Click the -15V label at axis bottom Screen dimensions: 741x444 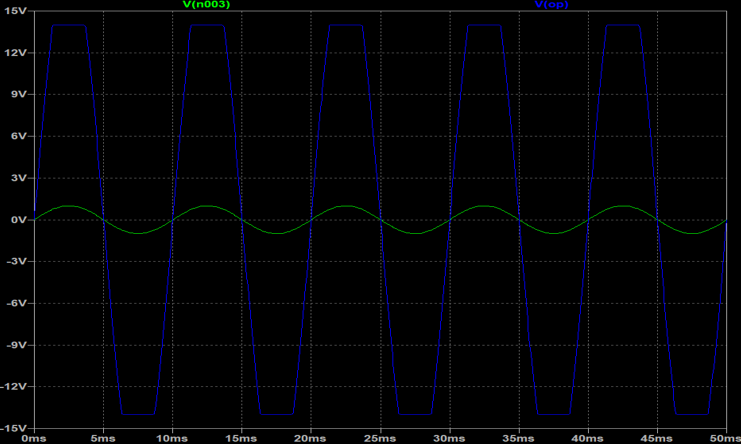(14, 427)
